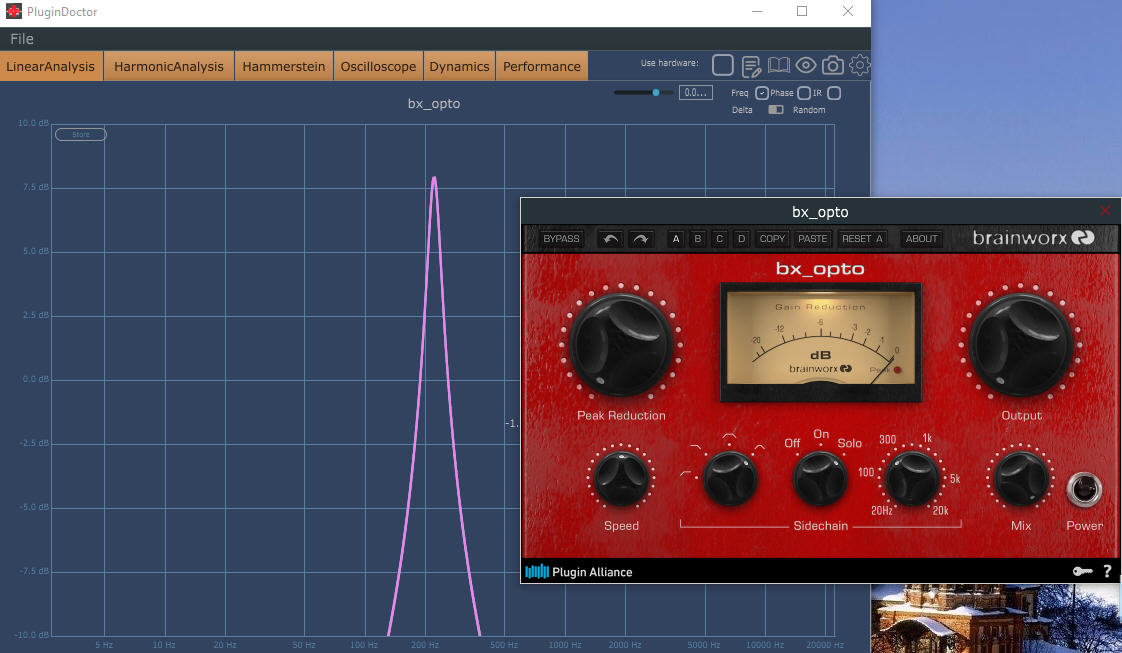
Task: Select preset slot A
Action: [675, 239]
